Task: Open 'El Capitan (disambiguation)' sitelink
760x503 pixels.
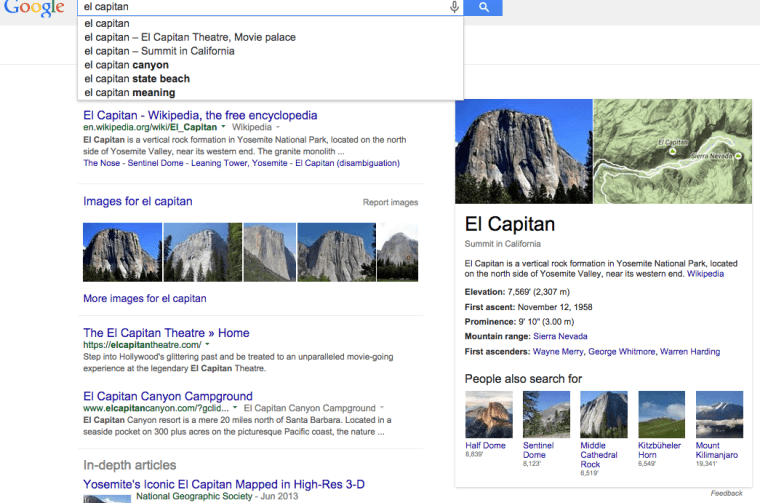Action: point(348,163)
